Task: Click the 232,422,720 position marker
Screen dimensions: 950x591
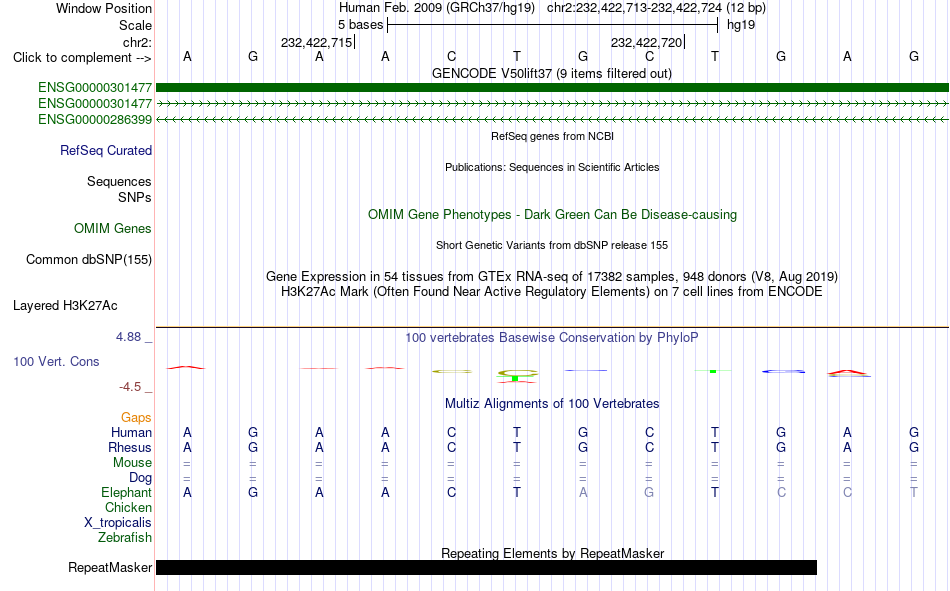Action: coord(646,42)
